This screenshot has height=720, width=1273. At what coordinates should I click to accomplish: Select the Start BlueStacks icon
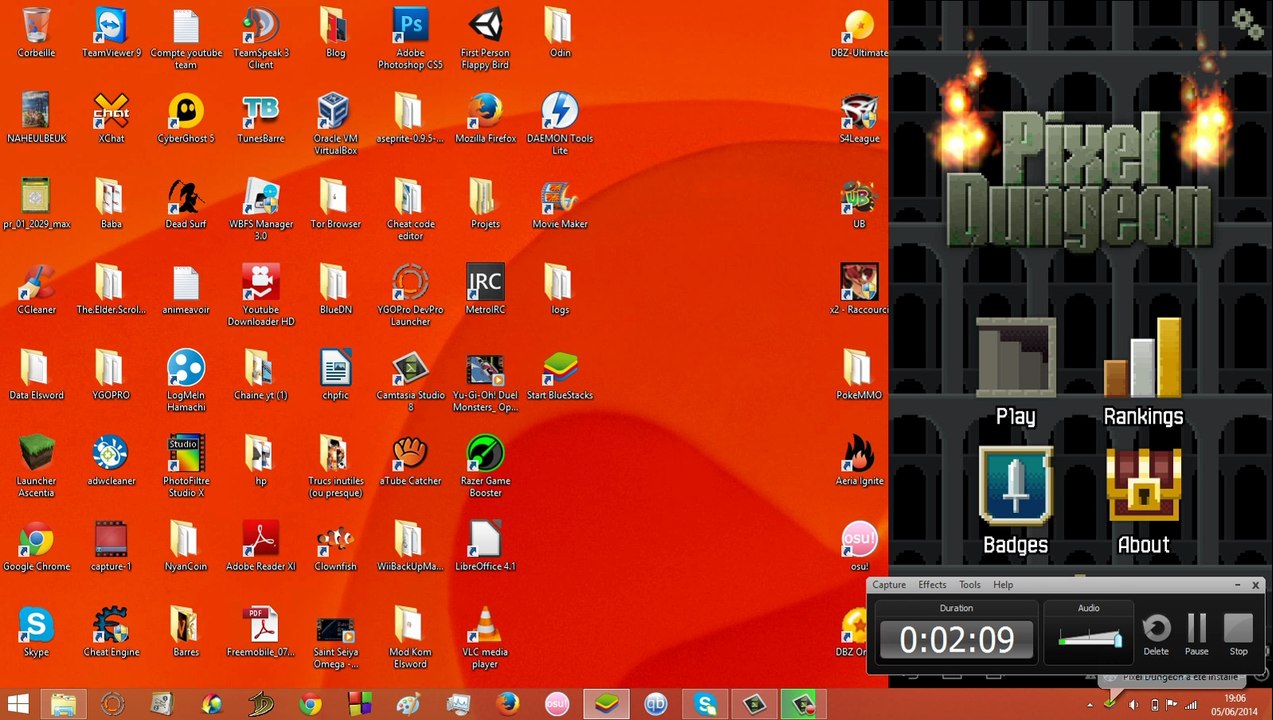560,369
